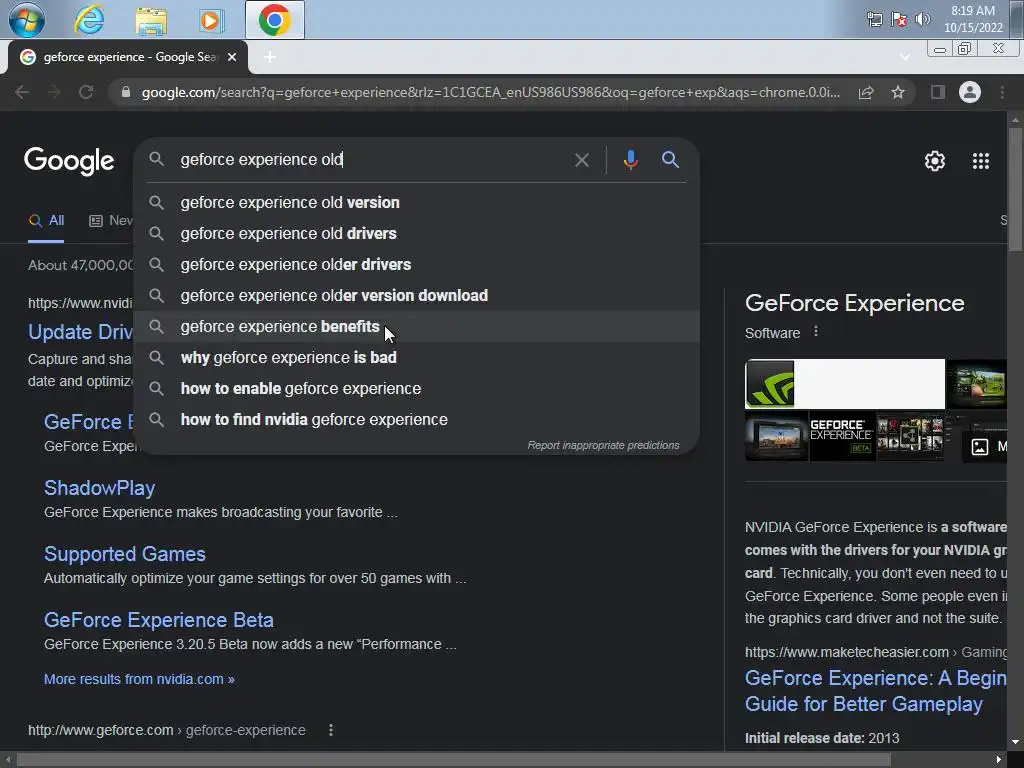Screen dimensions: 1024x768
Task: Pick suggestion older version download
Action: (417, 295)
